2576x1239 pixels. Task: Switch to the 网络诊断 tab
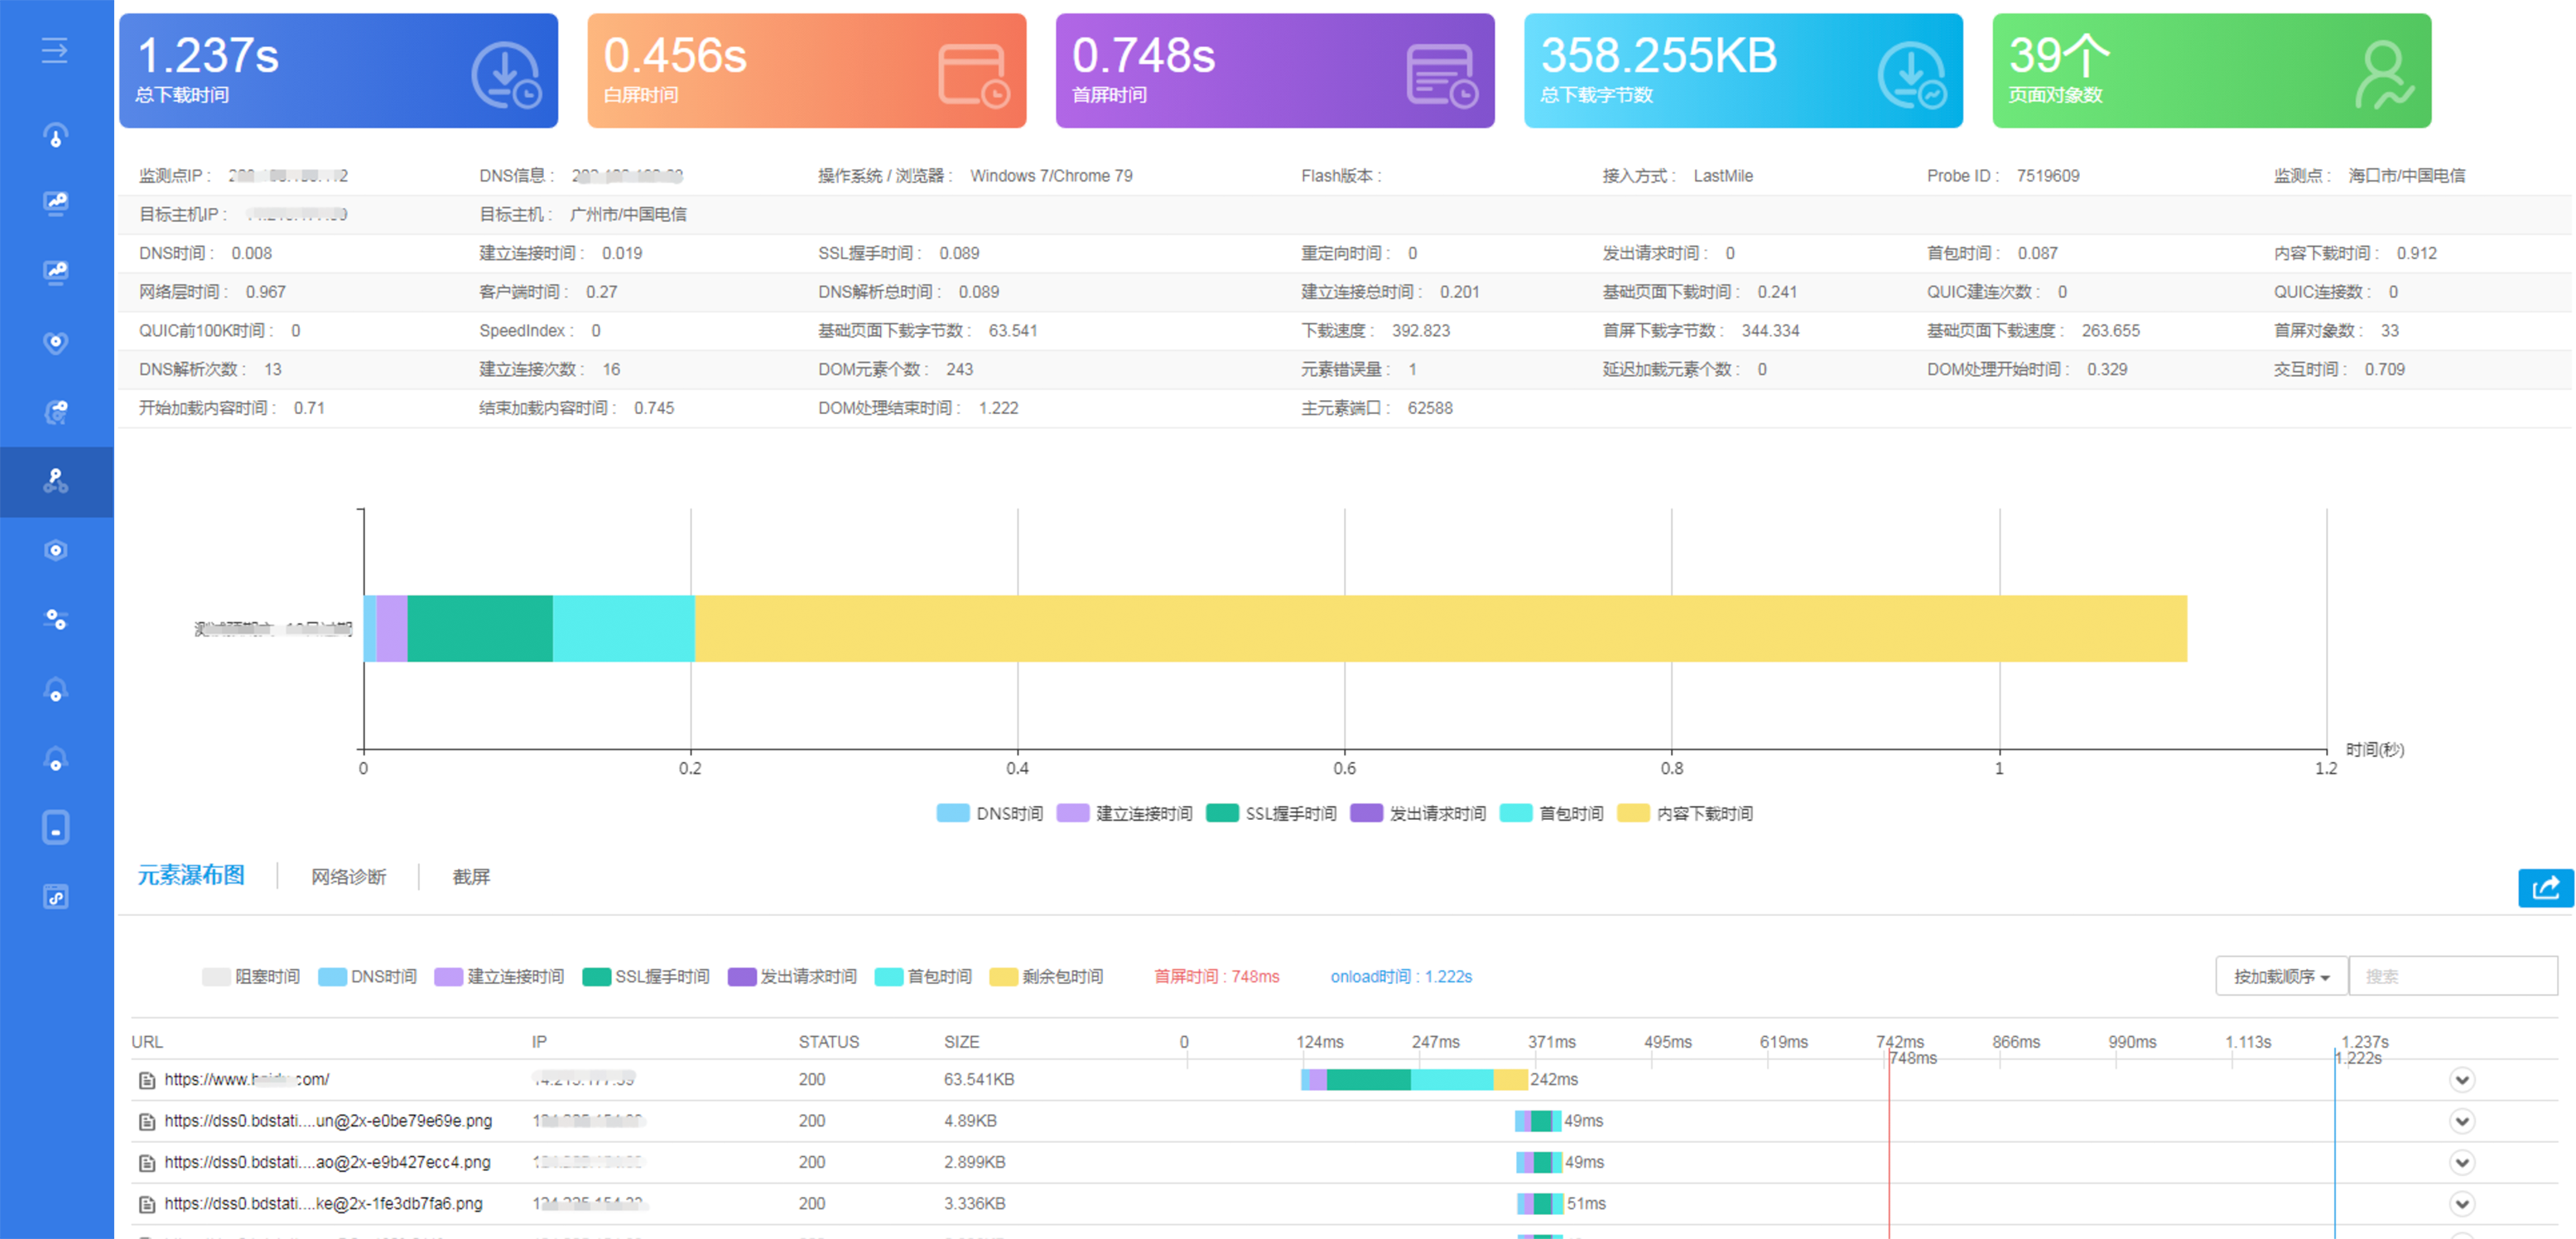(x=348, y=877)
